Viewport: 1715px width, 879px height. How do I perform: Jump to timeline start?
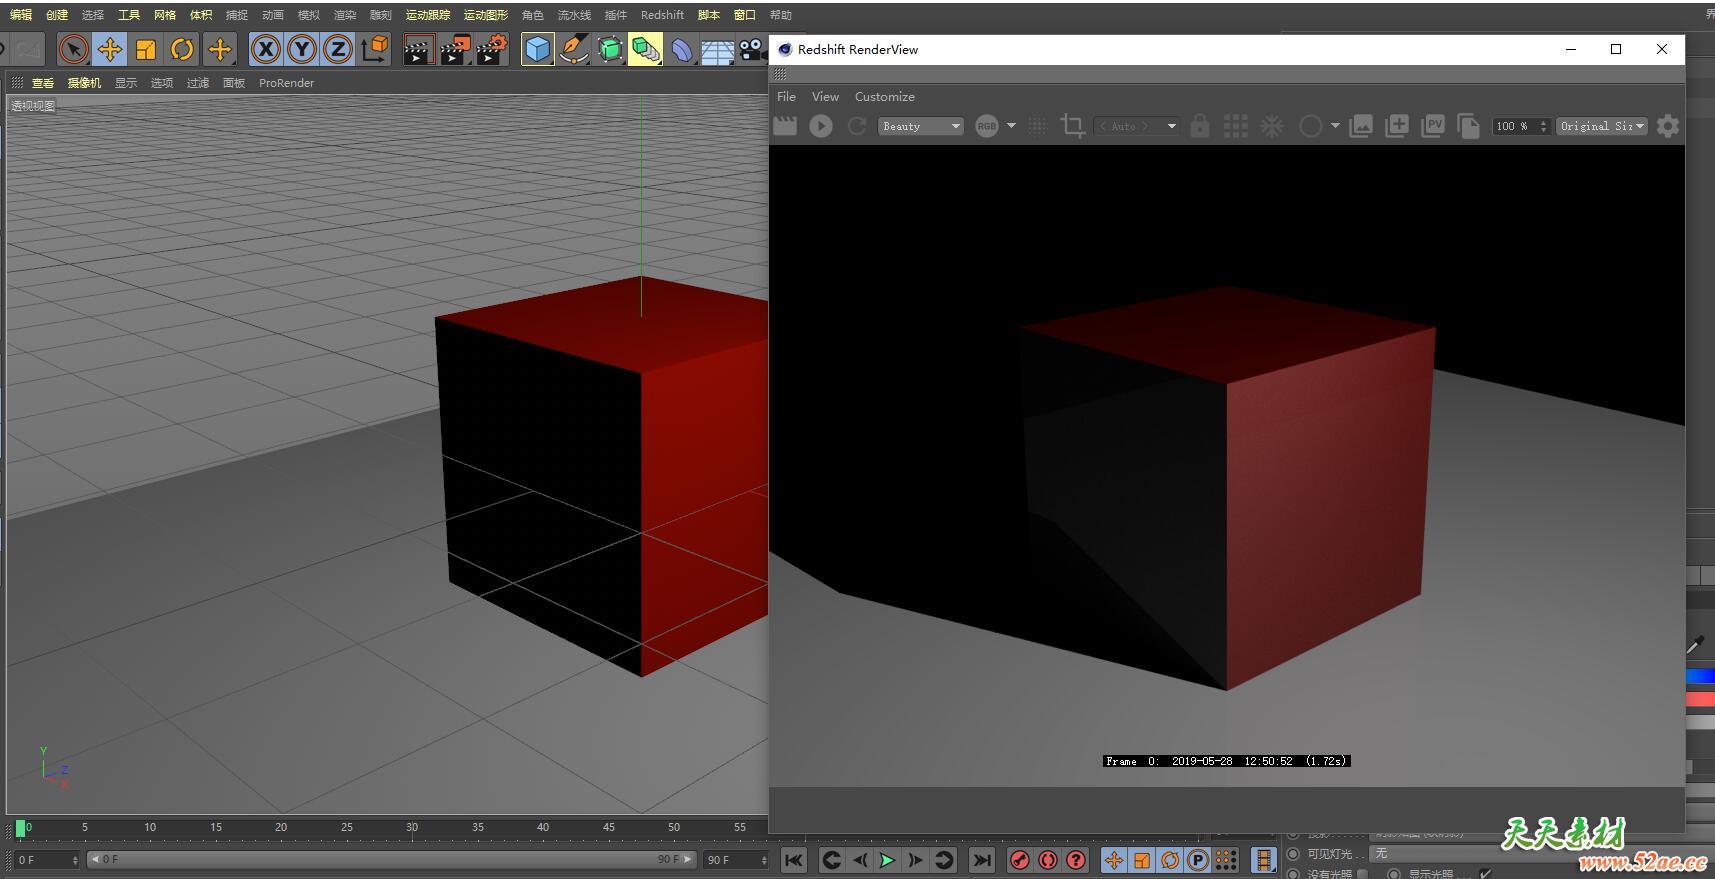tap(794, 860)
